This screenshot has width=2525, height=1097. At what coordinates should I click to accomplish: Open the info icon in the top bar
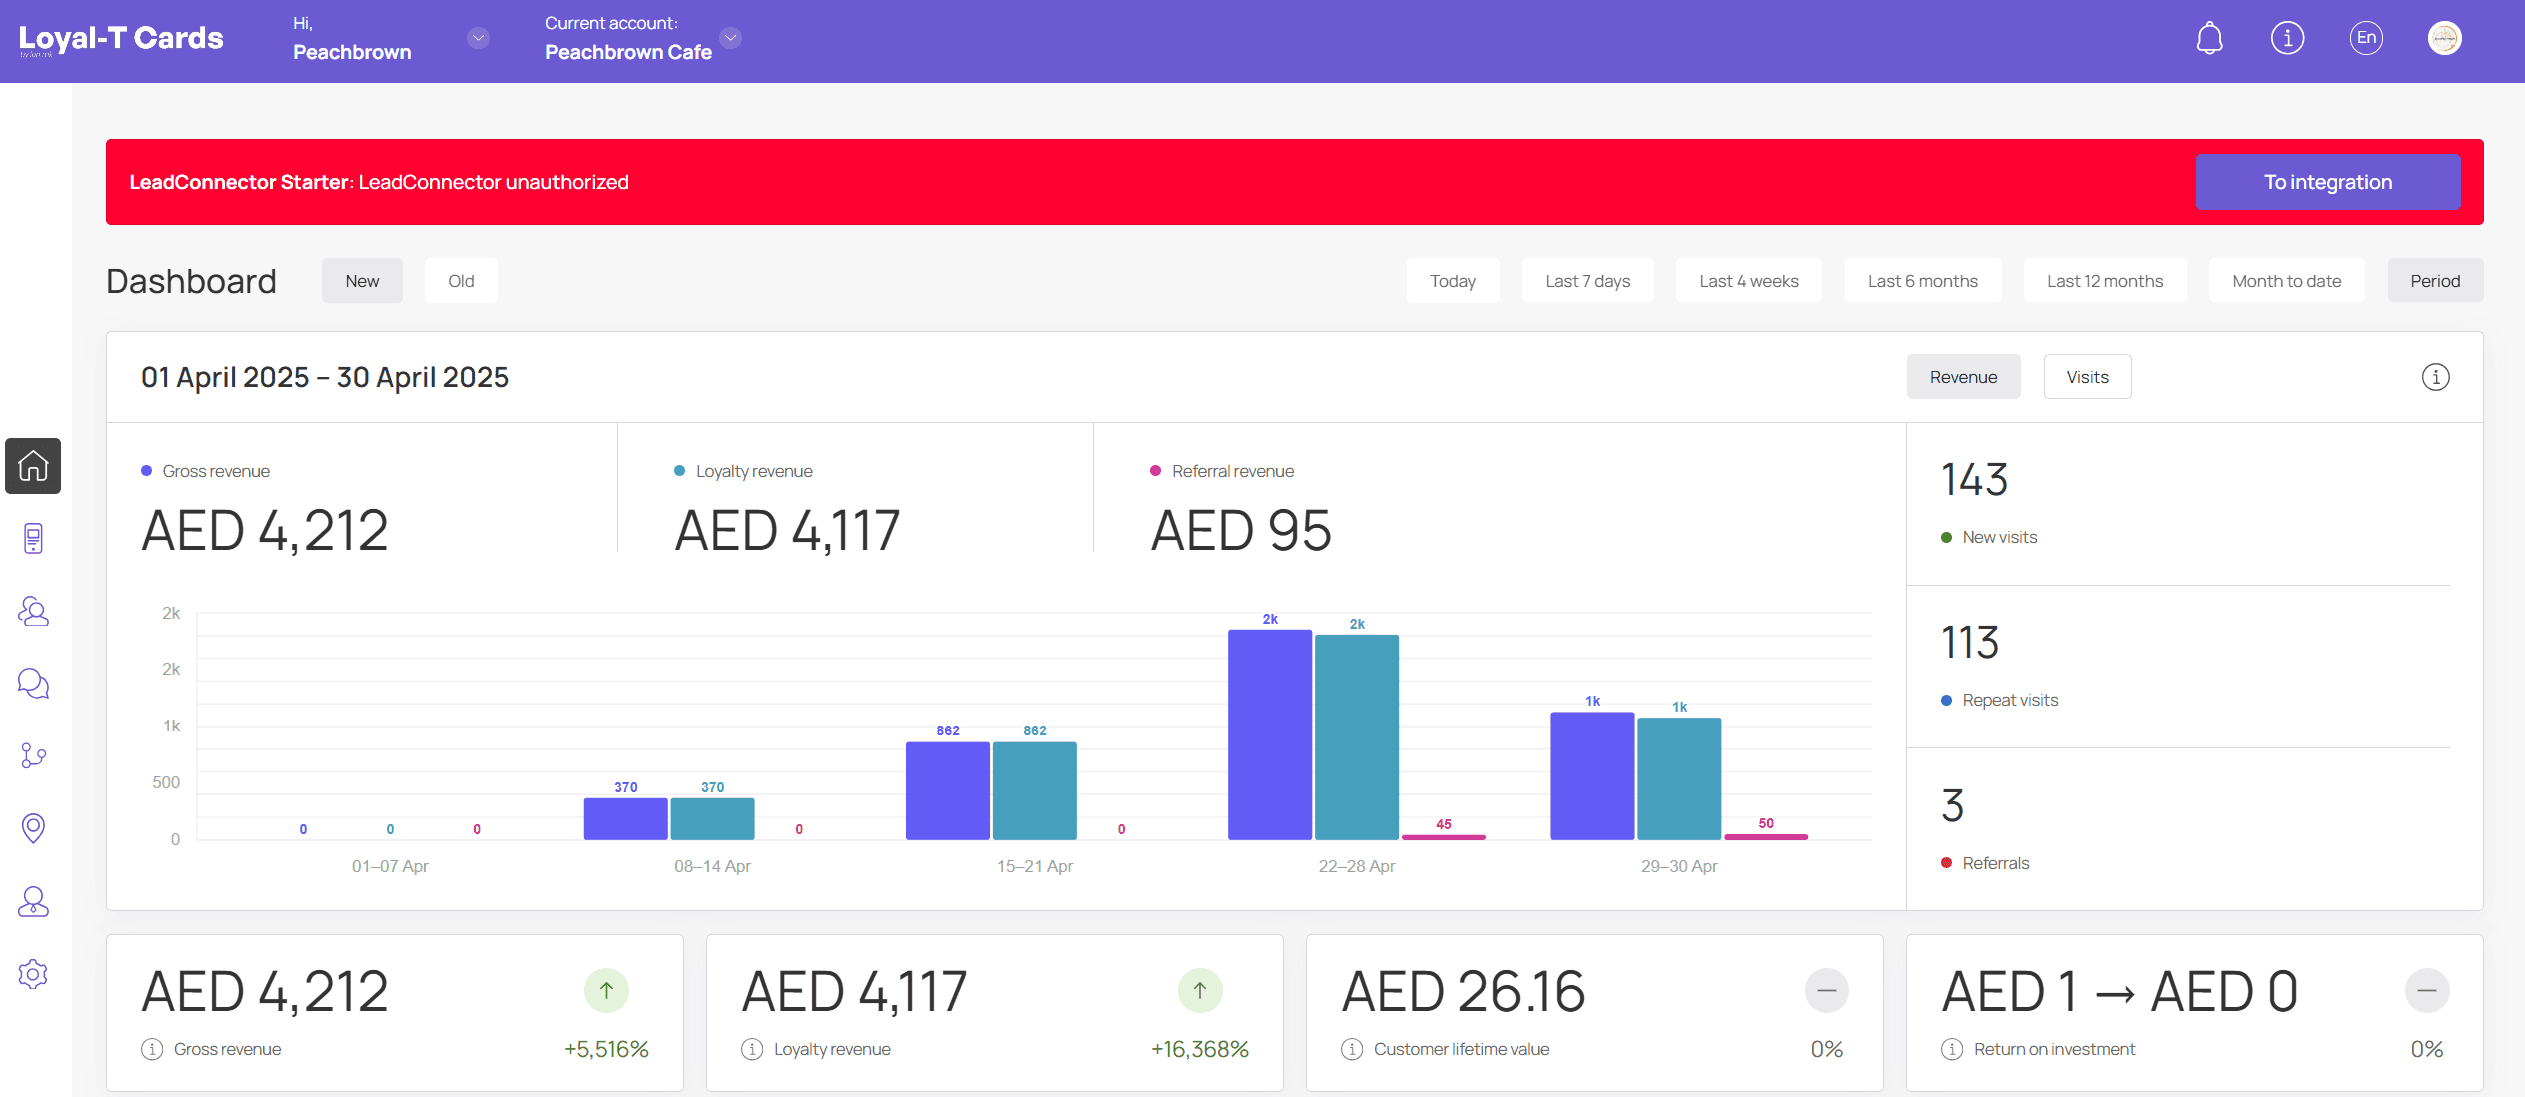click(2287, 37)
